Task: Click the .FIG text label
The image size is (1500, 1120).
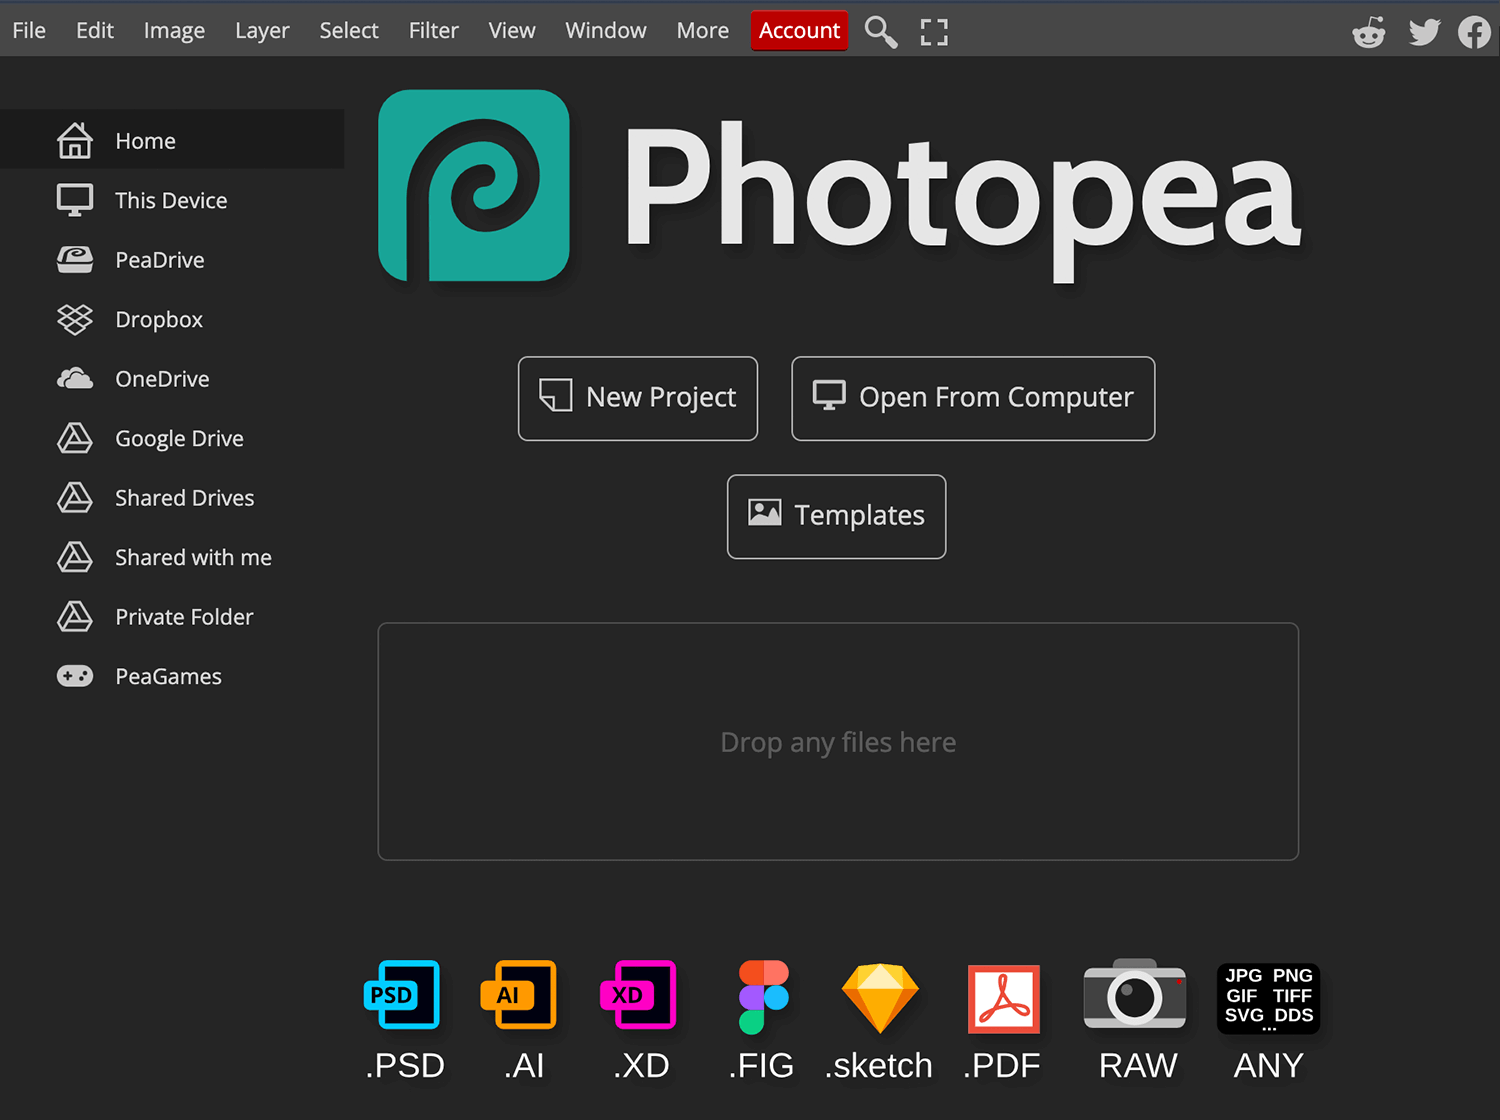Action: pos(761,1065)
